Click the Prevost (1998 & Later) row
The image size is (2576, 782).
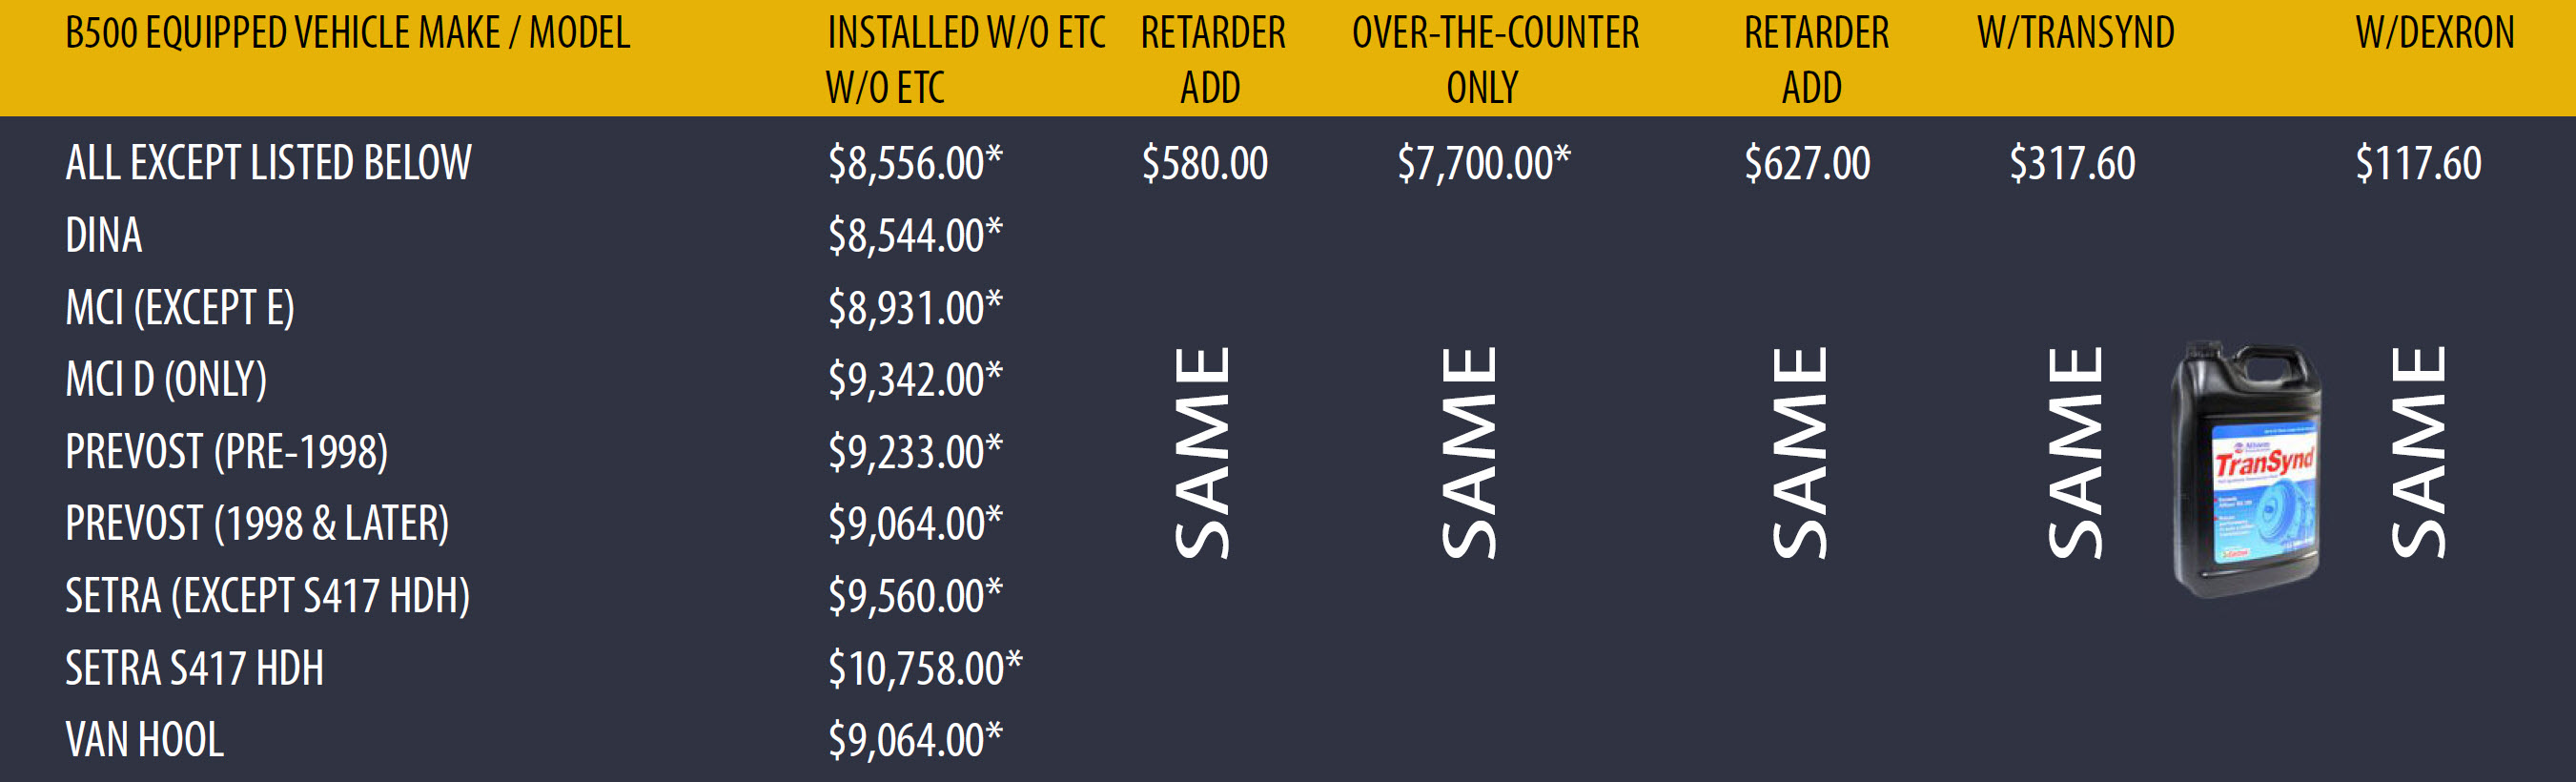coord(257,523)
